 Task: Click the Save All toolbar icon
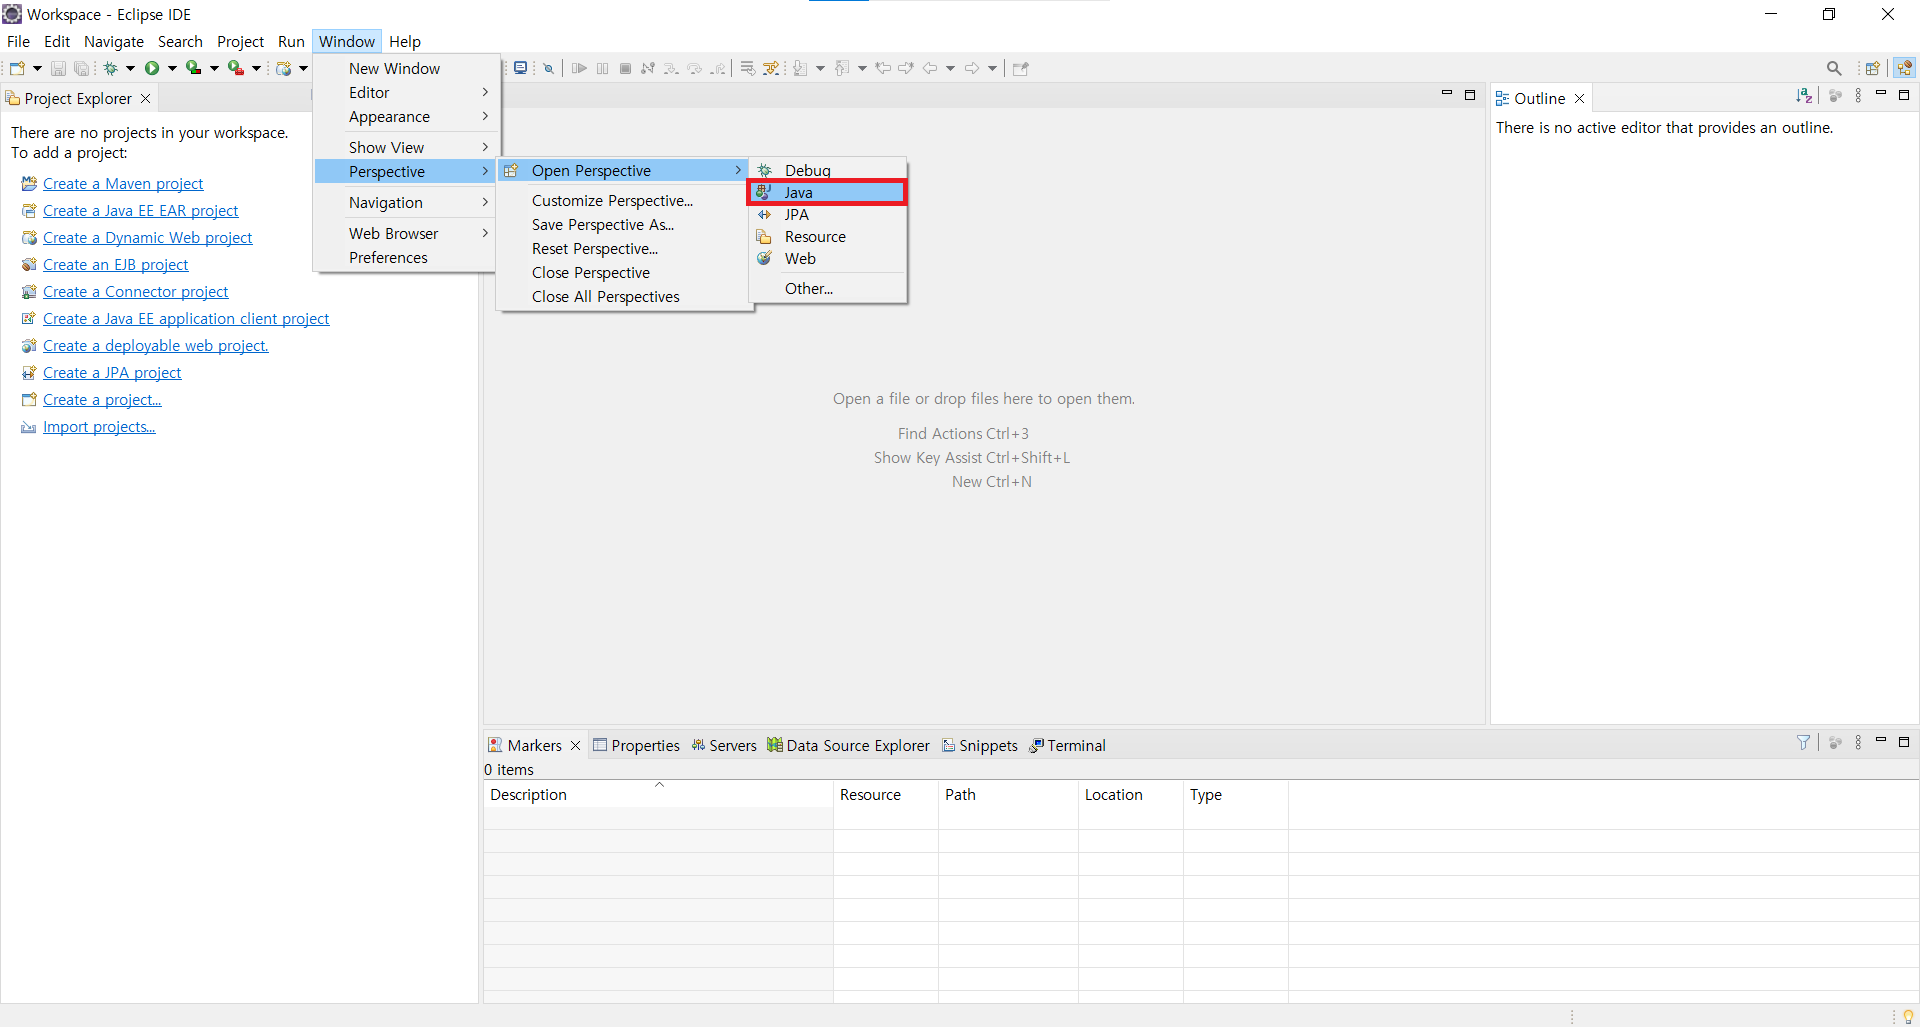pyautogui.click(x=82, y=68)
